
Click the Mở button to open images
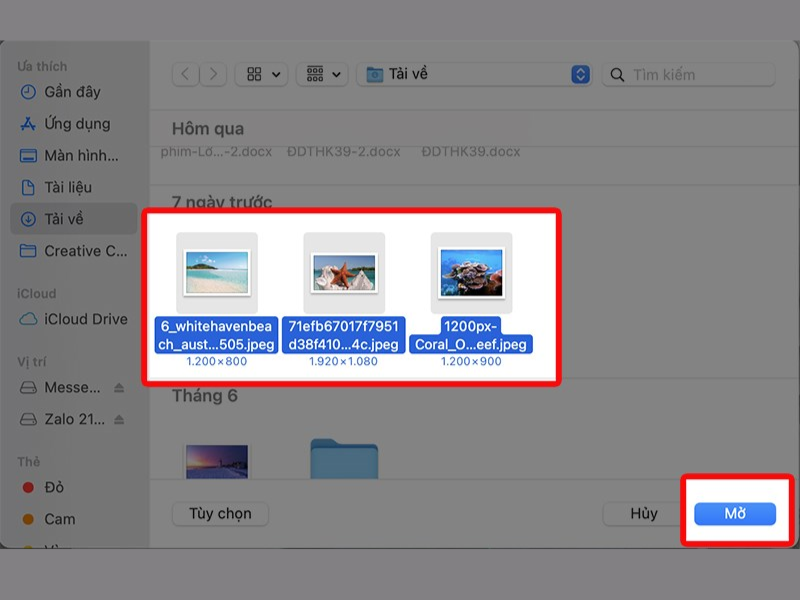pos(737,513)
